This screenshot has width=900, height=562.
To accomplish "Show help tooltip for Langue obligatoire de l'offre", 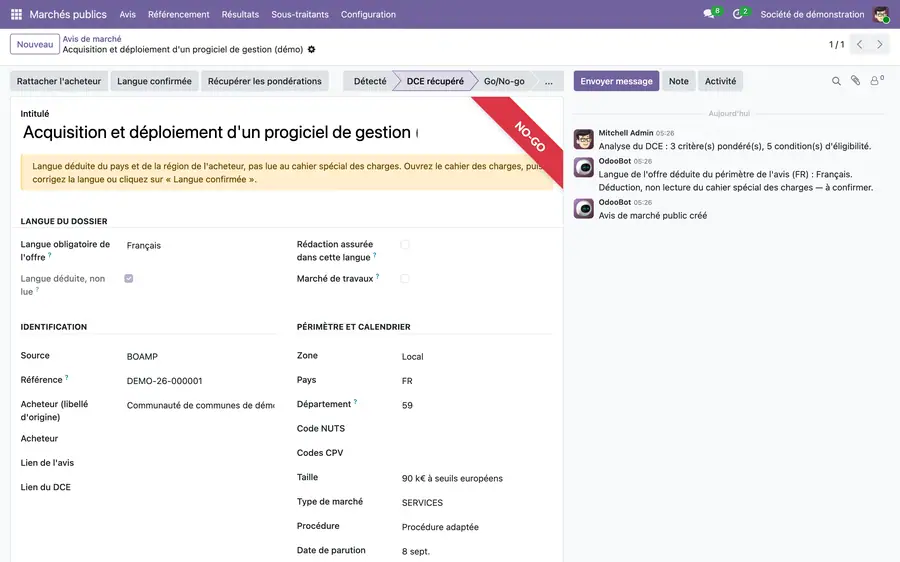I will [49, 254].
